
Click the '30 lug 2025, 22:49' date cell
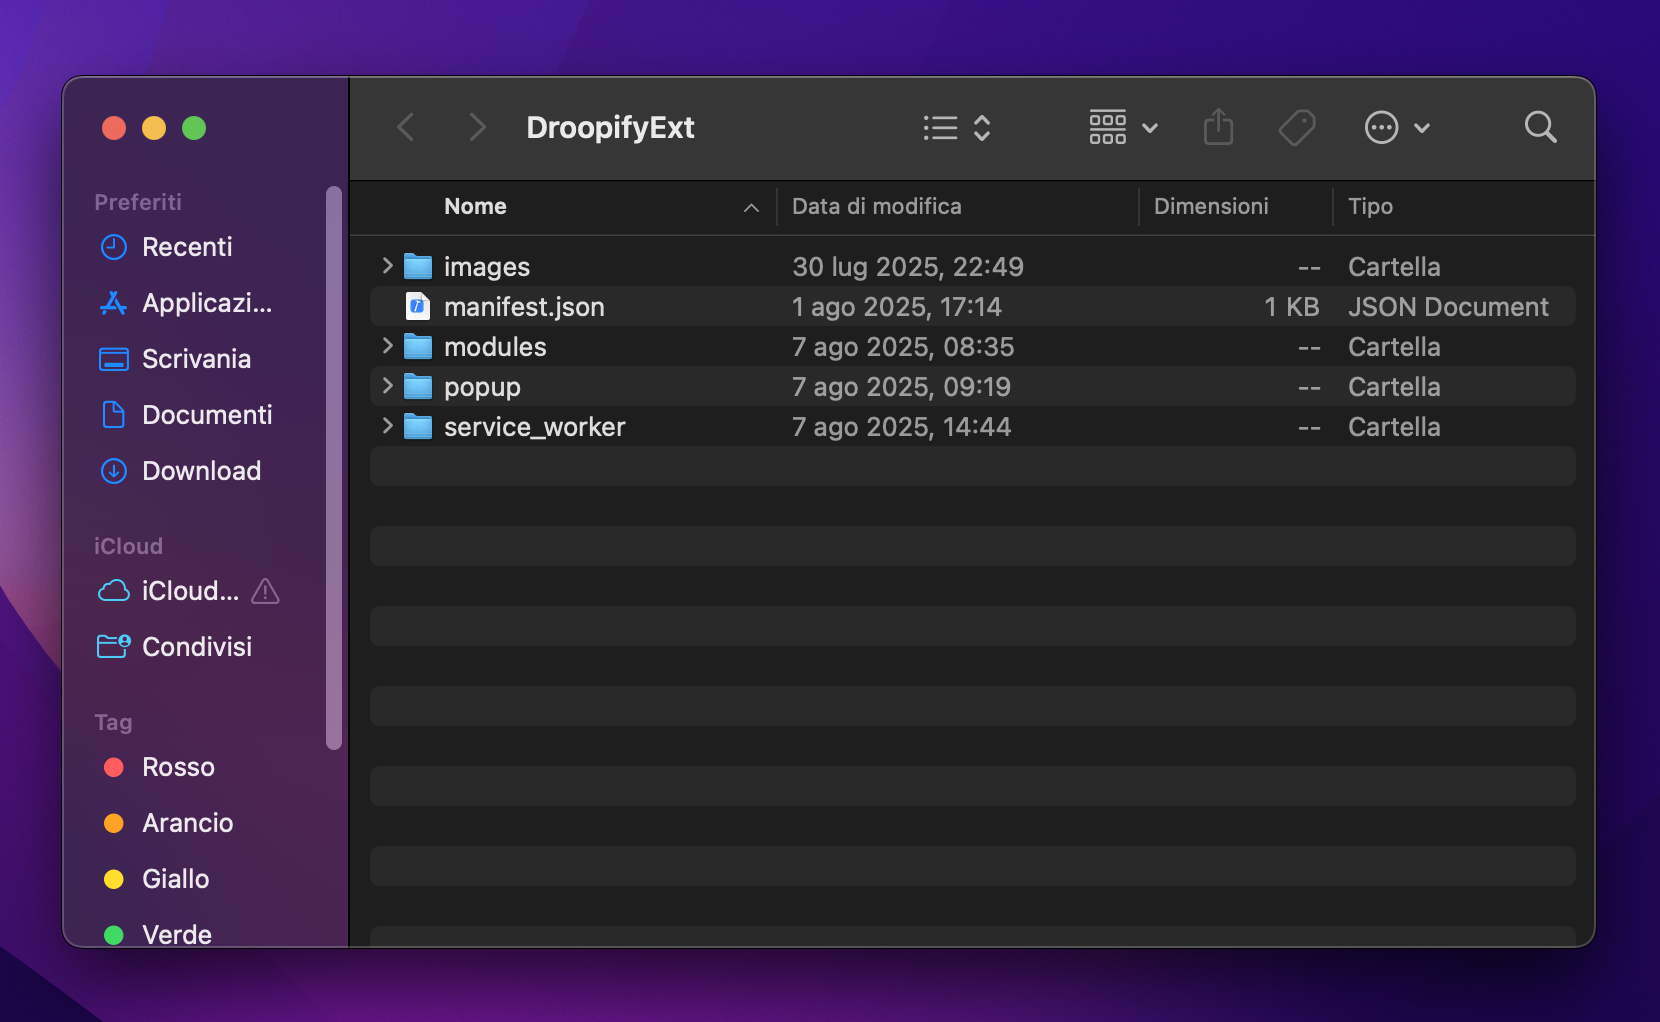(x=908, y=267)
